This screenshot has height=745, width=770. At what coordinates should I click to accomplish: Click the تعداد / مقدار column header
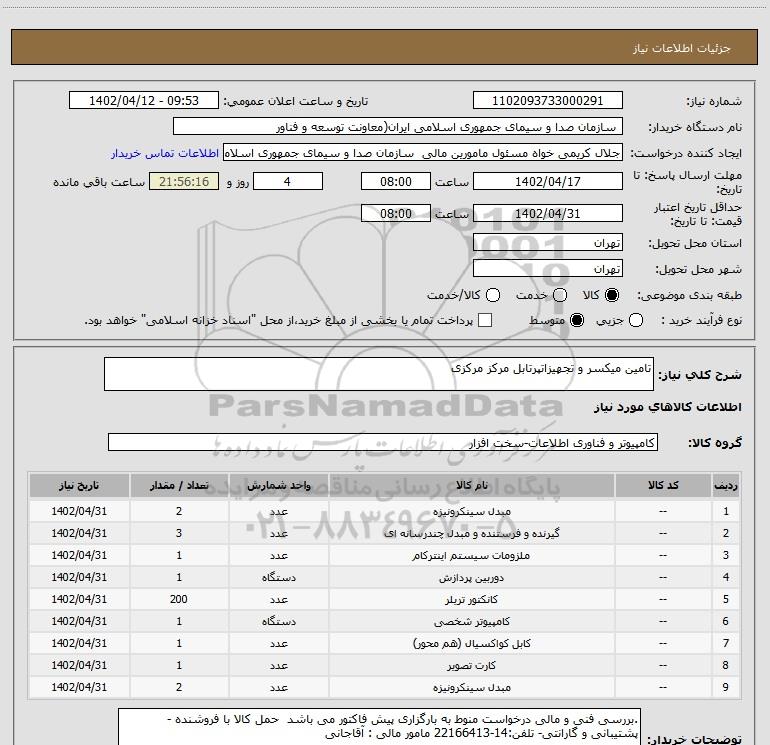pyautogui.click(x=179, y=486)
